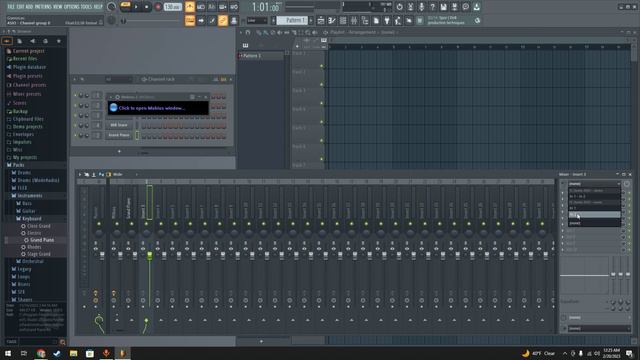Expand Channel presets folder
Screen dimensions: 640x360
pos(29,85)
